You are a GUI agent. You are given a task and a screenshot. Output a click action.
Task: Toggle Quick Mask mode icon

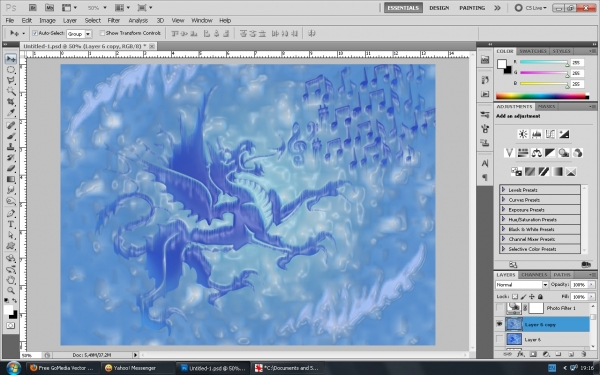pyautogui.click(x=11, y=326)
